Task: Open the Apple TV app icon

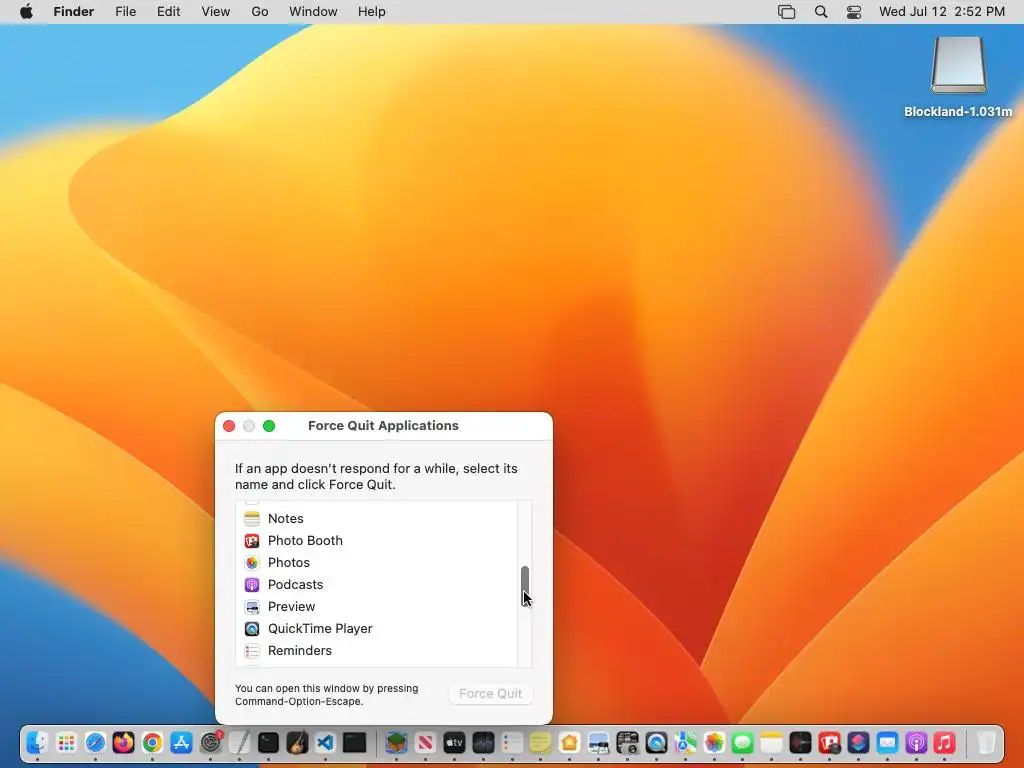Action: 454,743
